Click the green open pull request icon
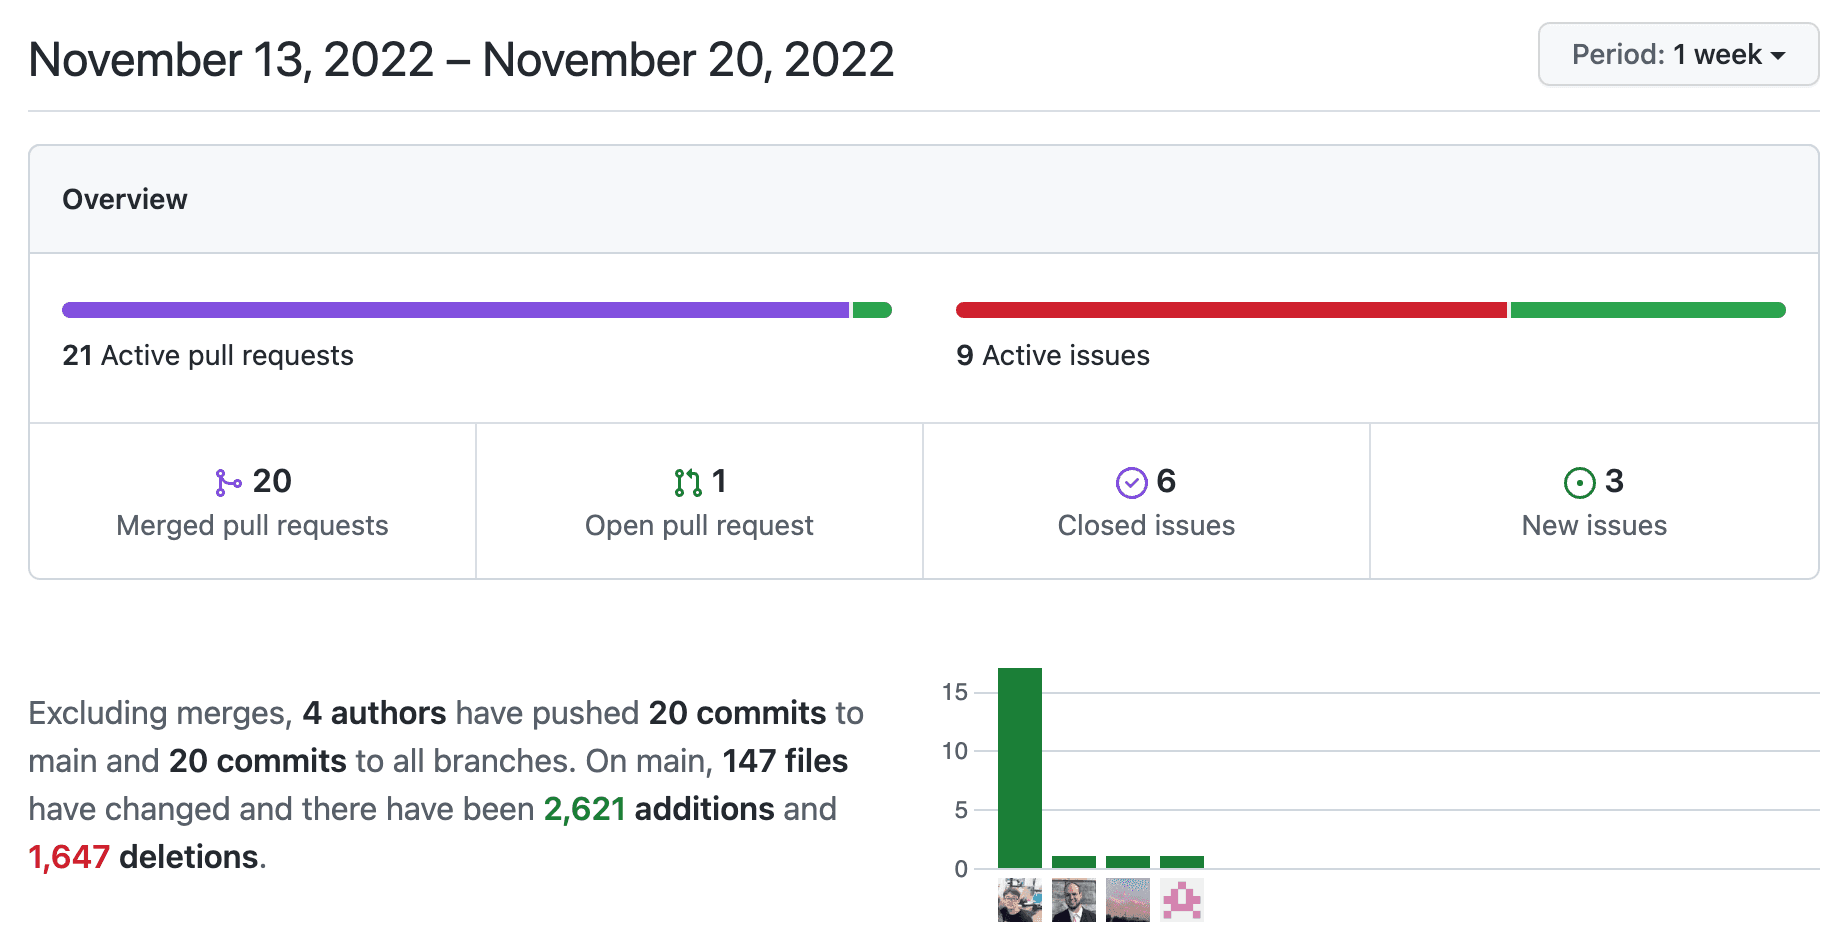The height and width of the screenshot is (944, 1830). pyautogui.click(x=688, y=483)
